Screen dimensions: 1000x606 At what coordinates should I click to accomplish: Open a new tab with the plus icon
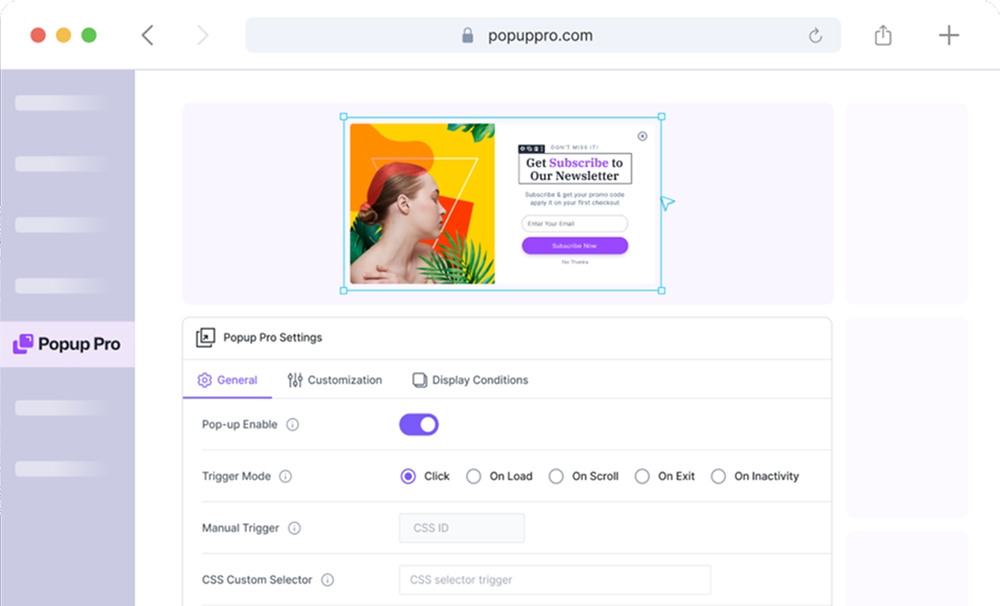(948, 36)
